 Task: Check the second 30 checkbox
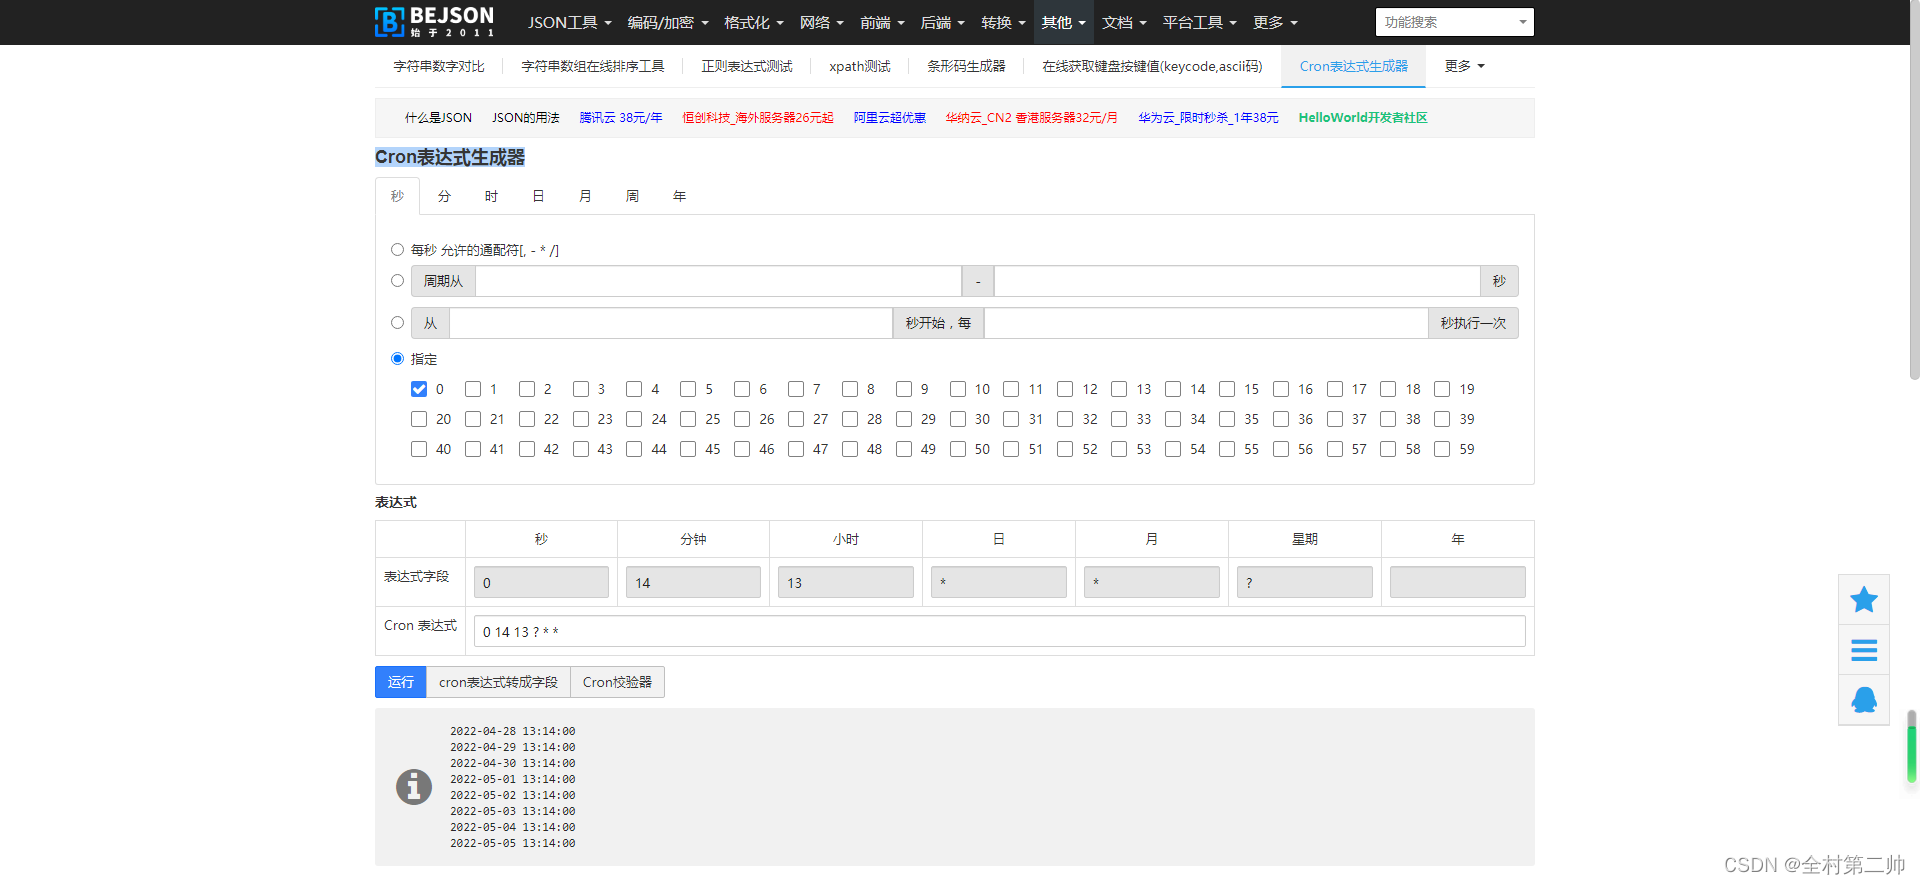tap(958, 419)
